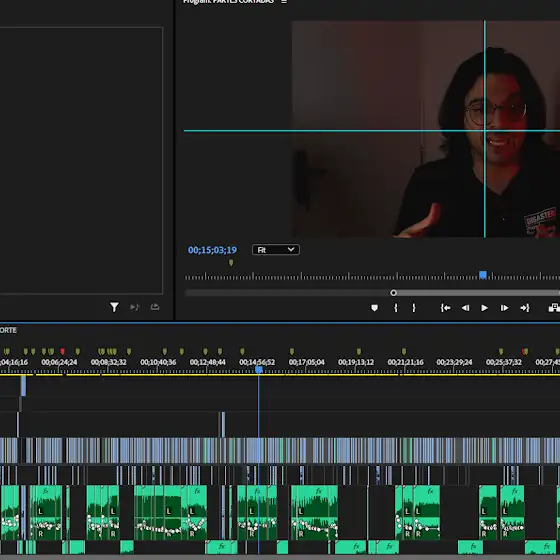Click the Mark In bracket button
The width and height of the screenshot is (560, 560).
click(x=396, y=308)
